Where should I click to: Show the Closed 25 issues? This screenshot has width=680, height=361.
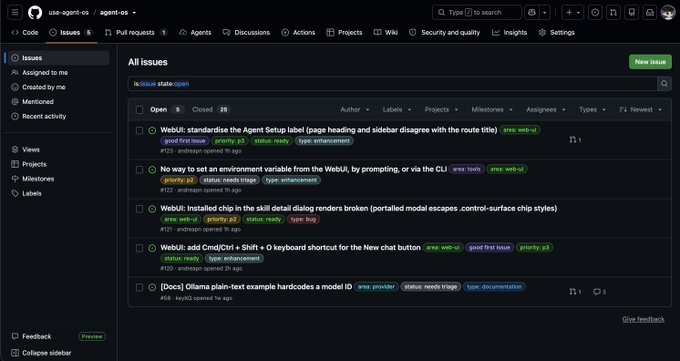(x=210, y=110)
